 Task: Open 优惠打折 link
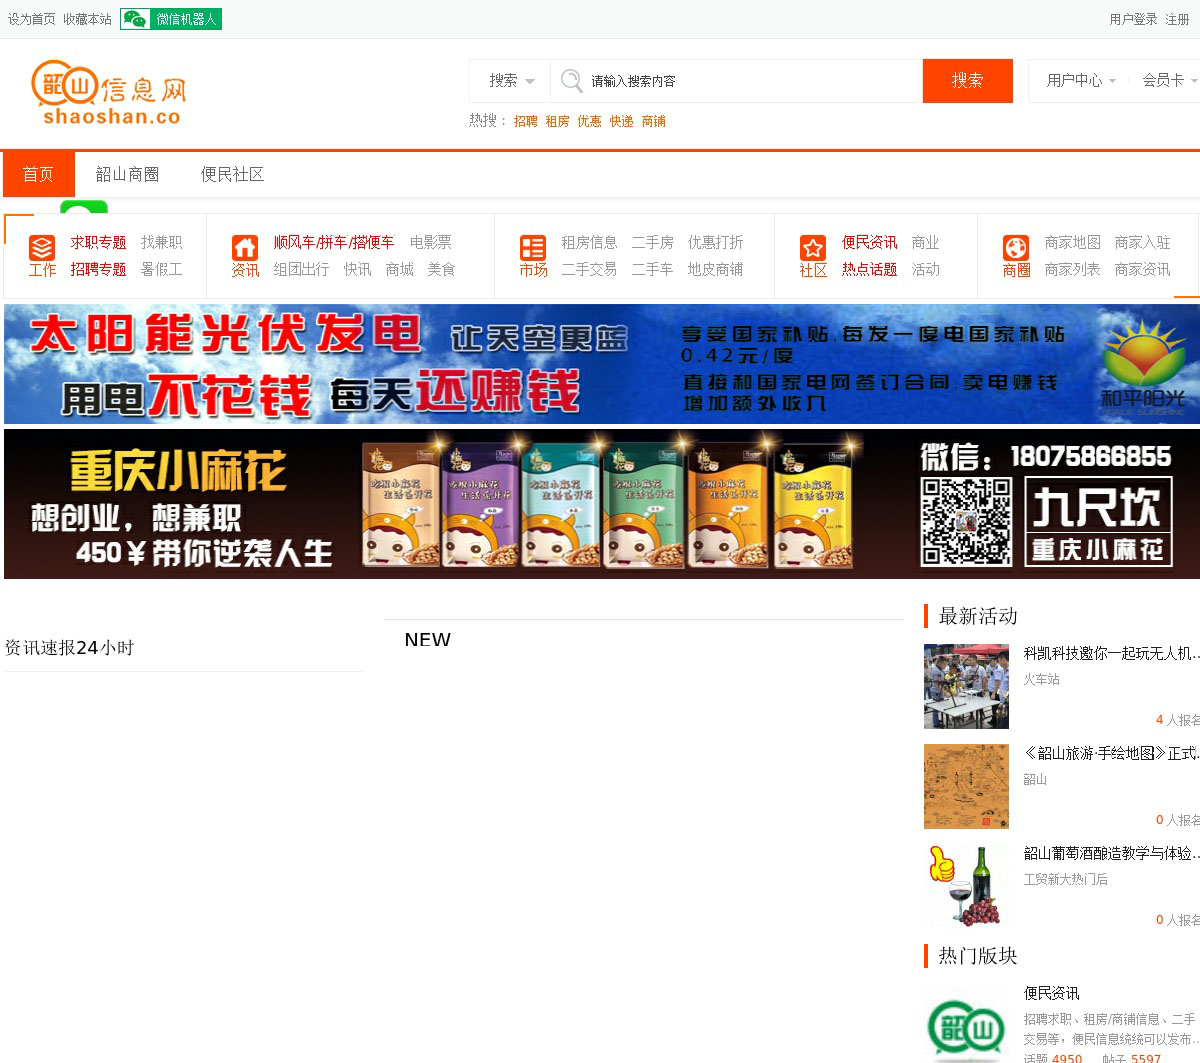(715, 243)
